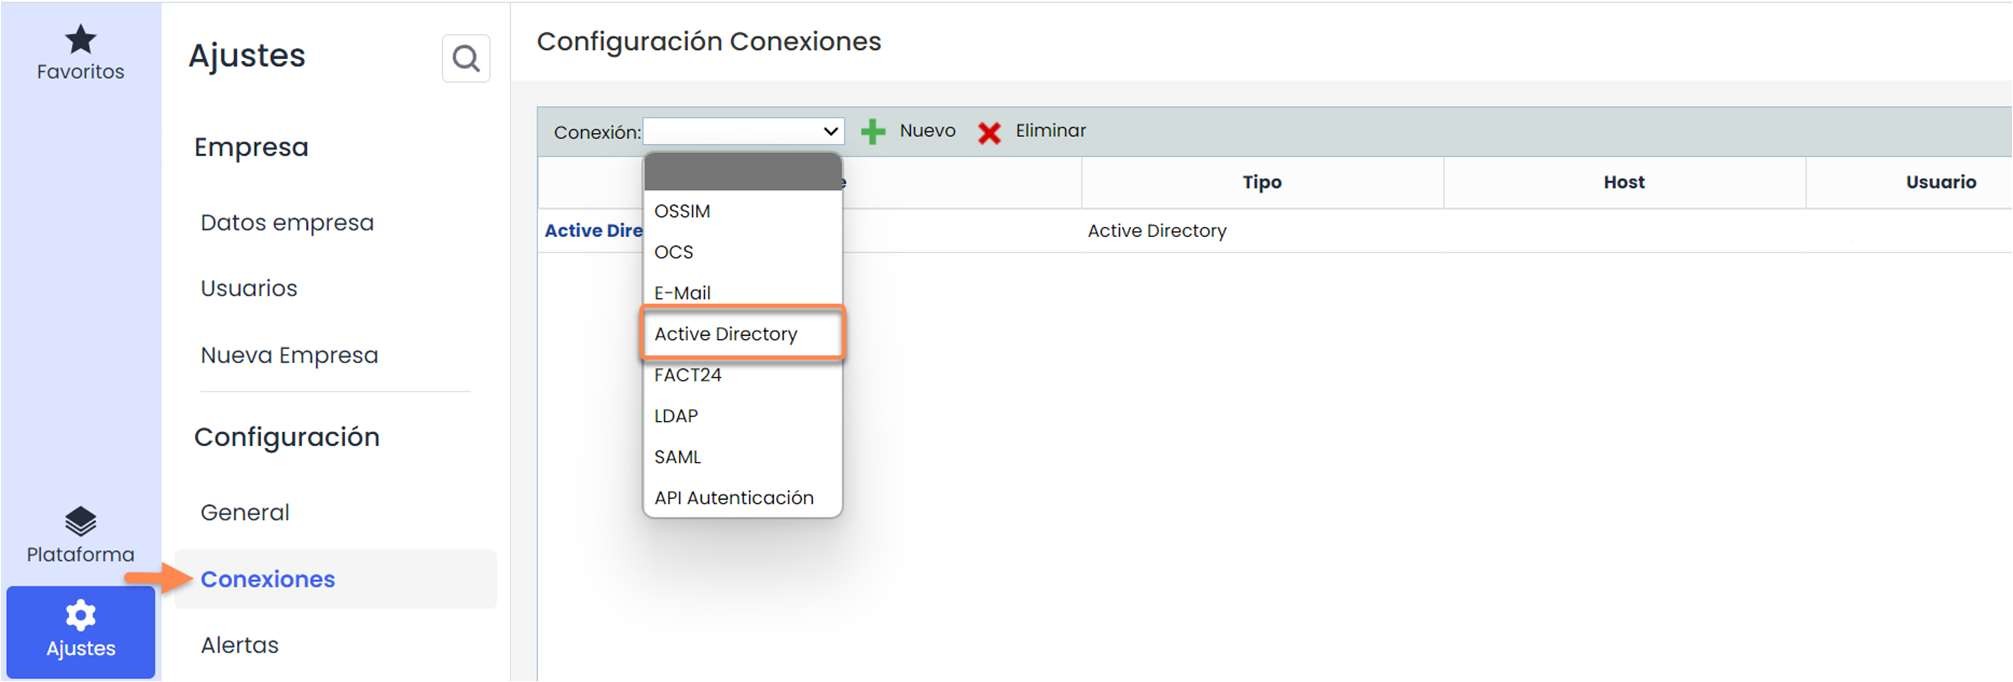Open the Plataforma layers icon

80,521
